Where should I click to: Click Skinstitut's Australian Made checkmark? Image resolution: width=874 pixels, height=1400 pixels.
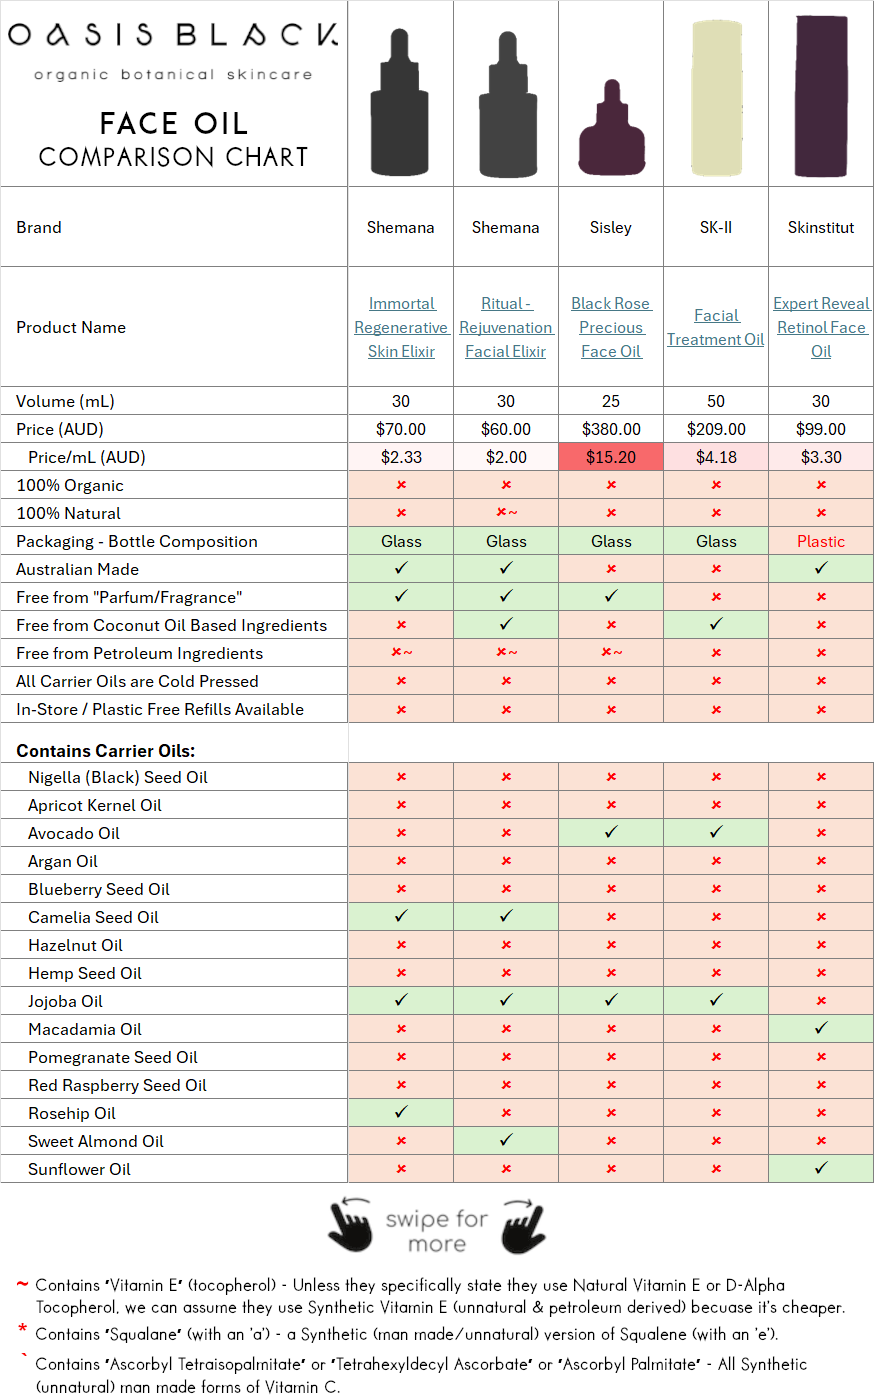pyautogui.click(x=821, y=568)
